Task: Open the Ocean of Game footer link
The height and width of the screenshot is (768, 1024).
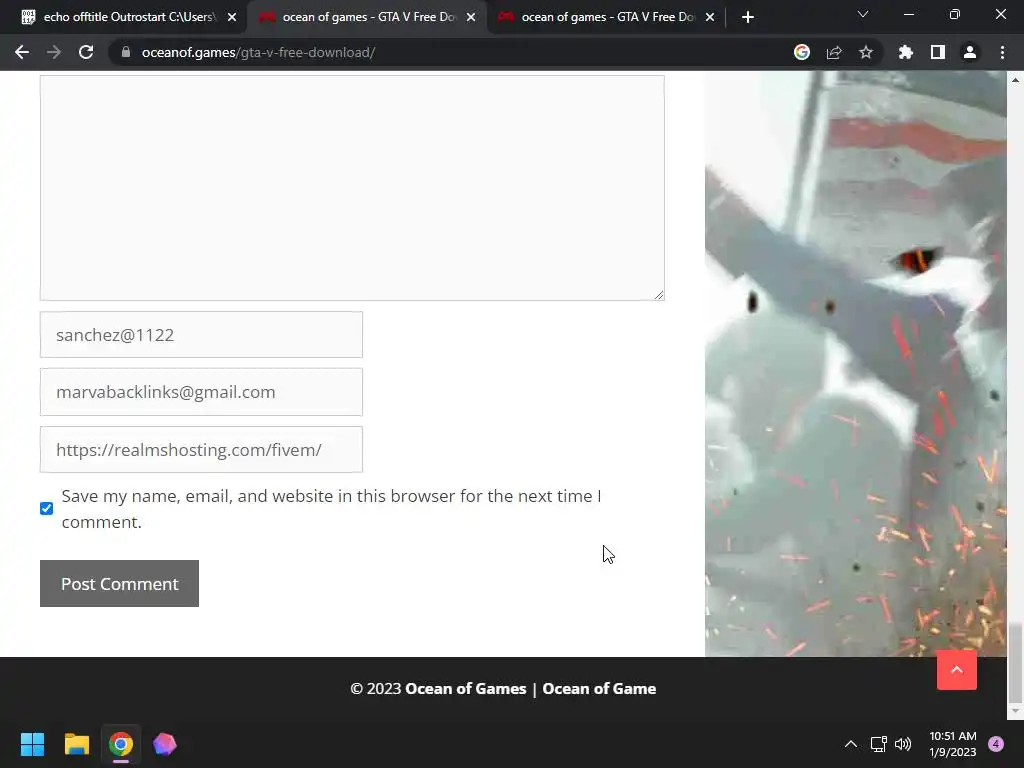Action: tap(599, 688)
